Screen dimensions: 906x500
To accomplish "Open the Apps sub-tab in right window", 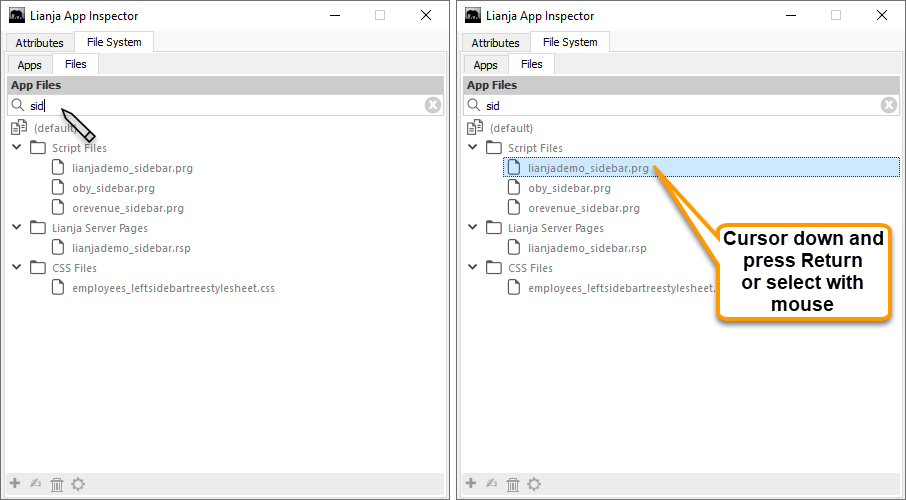I will click(x=485, y=65).
